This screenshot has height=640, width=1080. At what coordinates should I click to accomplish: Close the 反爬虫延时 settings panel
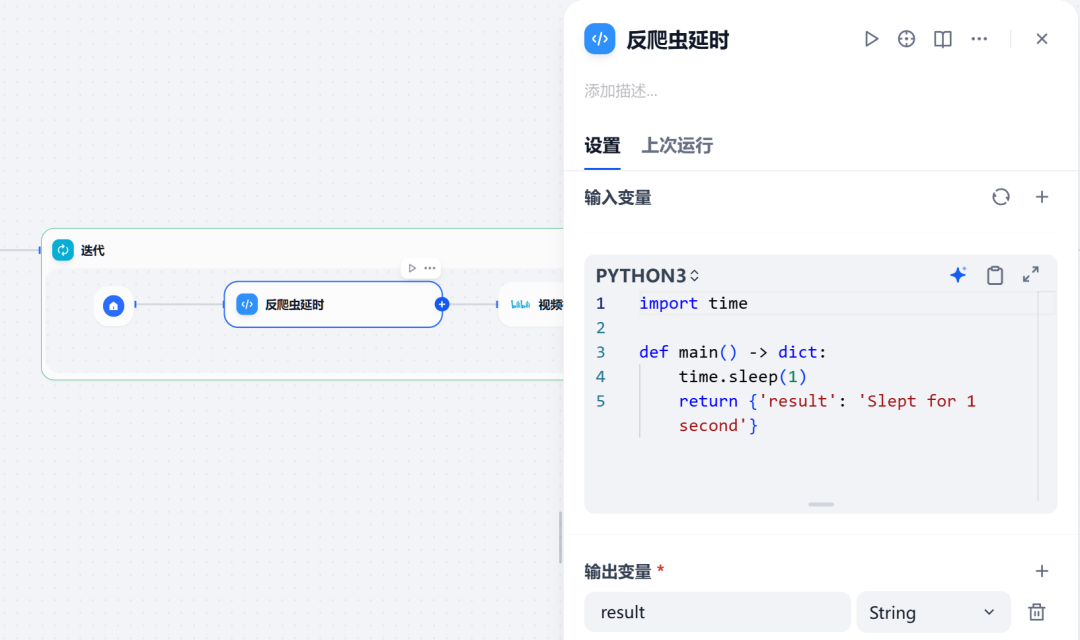[1041, 39]
